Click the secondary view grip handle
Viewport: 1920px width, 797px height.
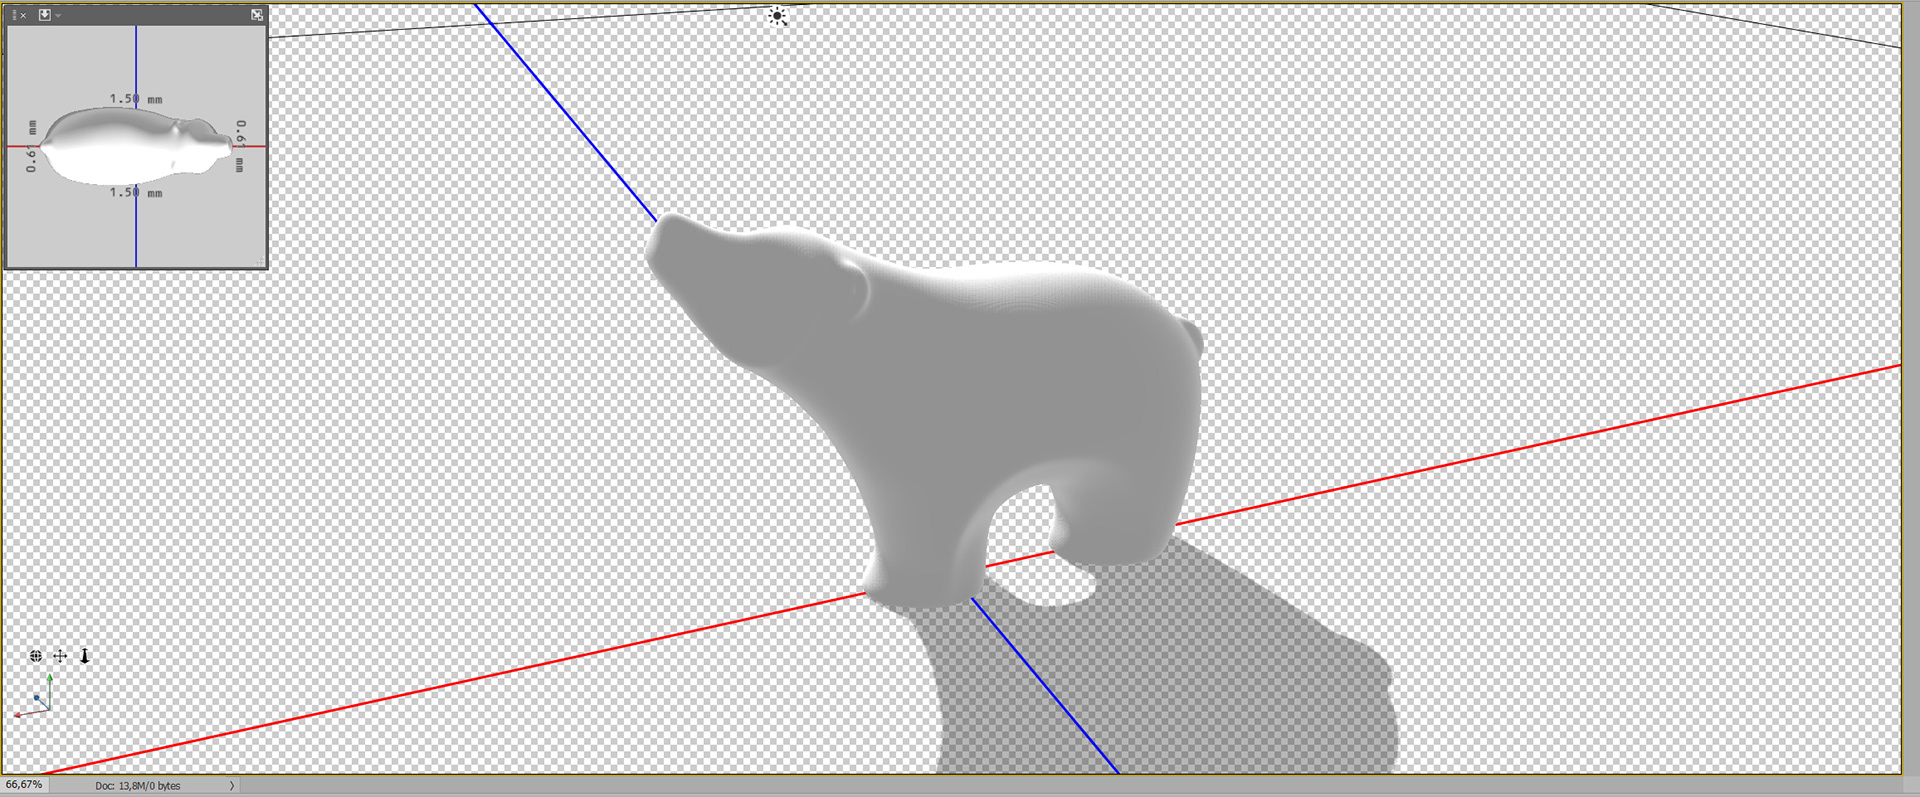coord(13,15)
